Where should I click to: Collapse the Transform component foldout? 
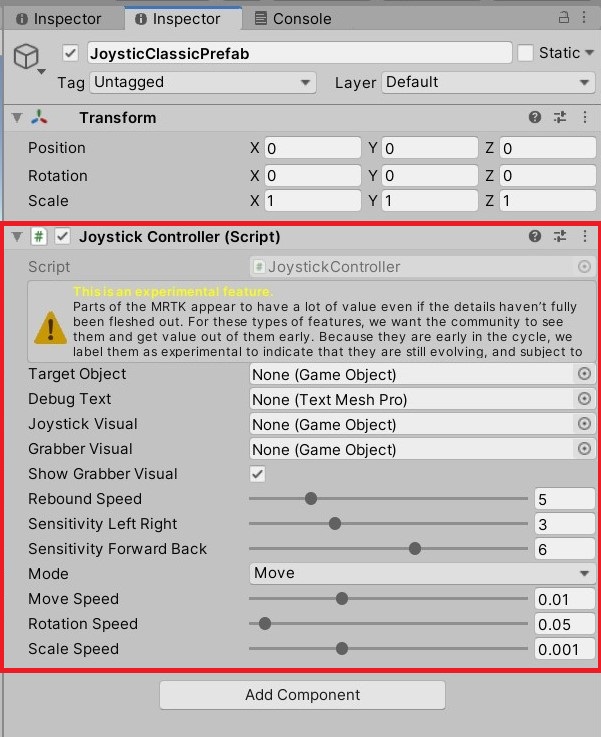(x=17, y=118)
